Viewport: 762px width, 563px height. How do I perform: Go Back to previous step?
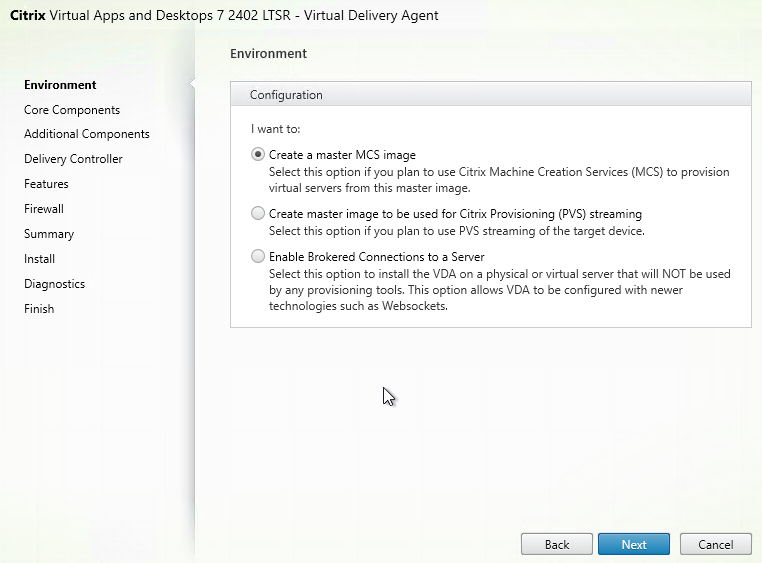pyautogui.click(x=556, y=544)
